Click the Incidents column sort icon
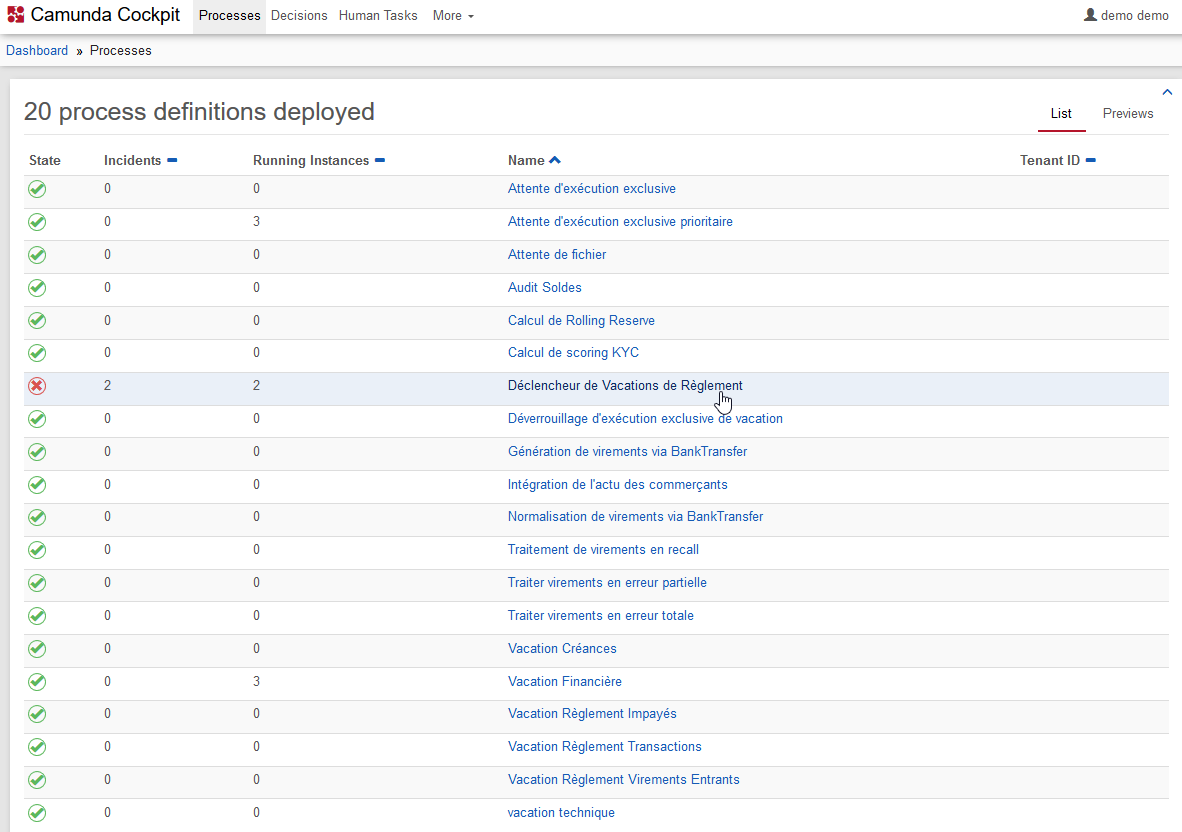 point(172,160)
